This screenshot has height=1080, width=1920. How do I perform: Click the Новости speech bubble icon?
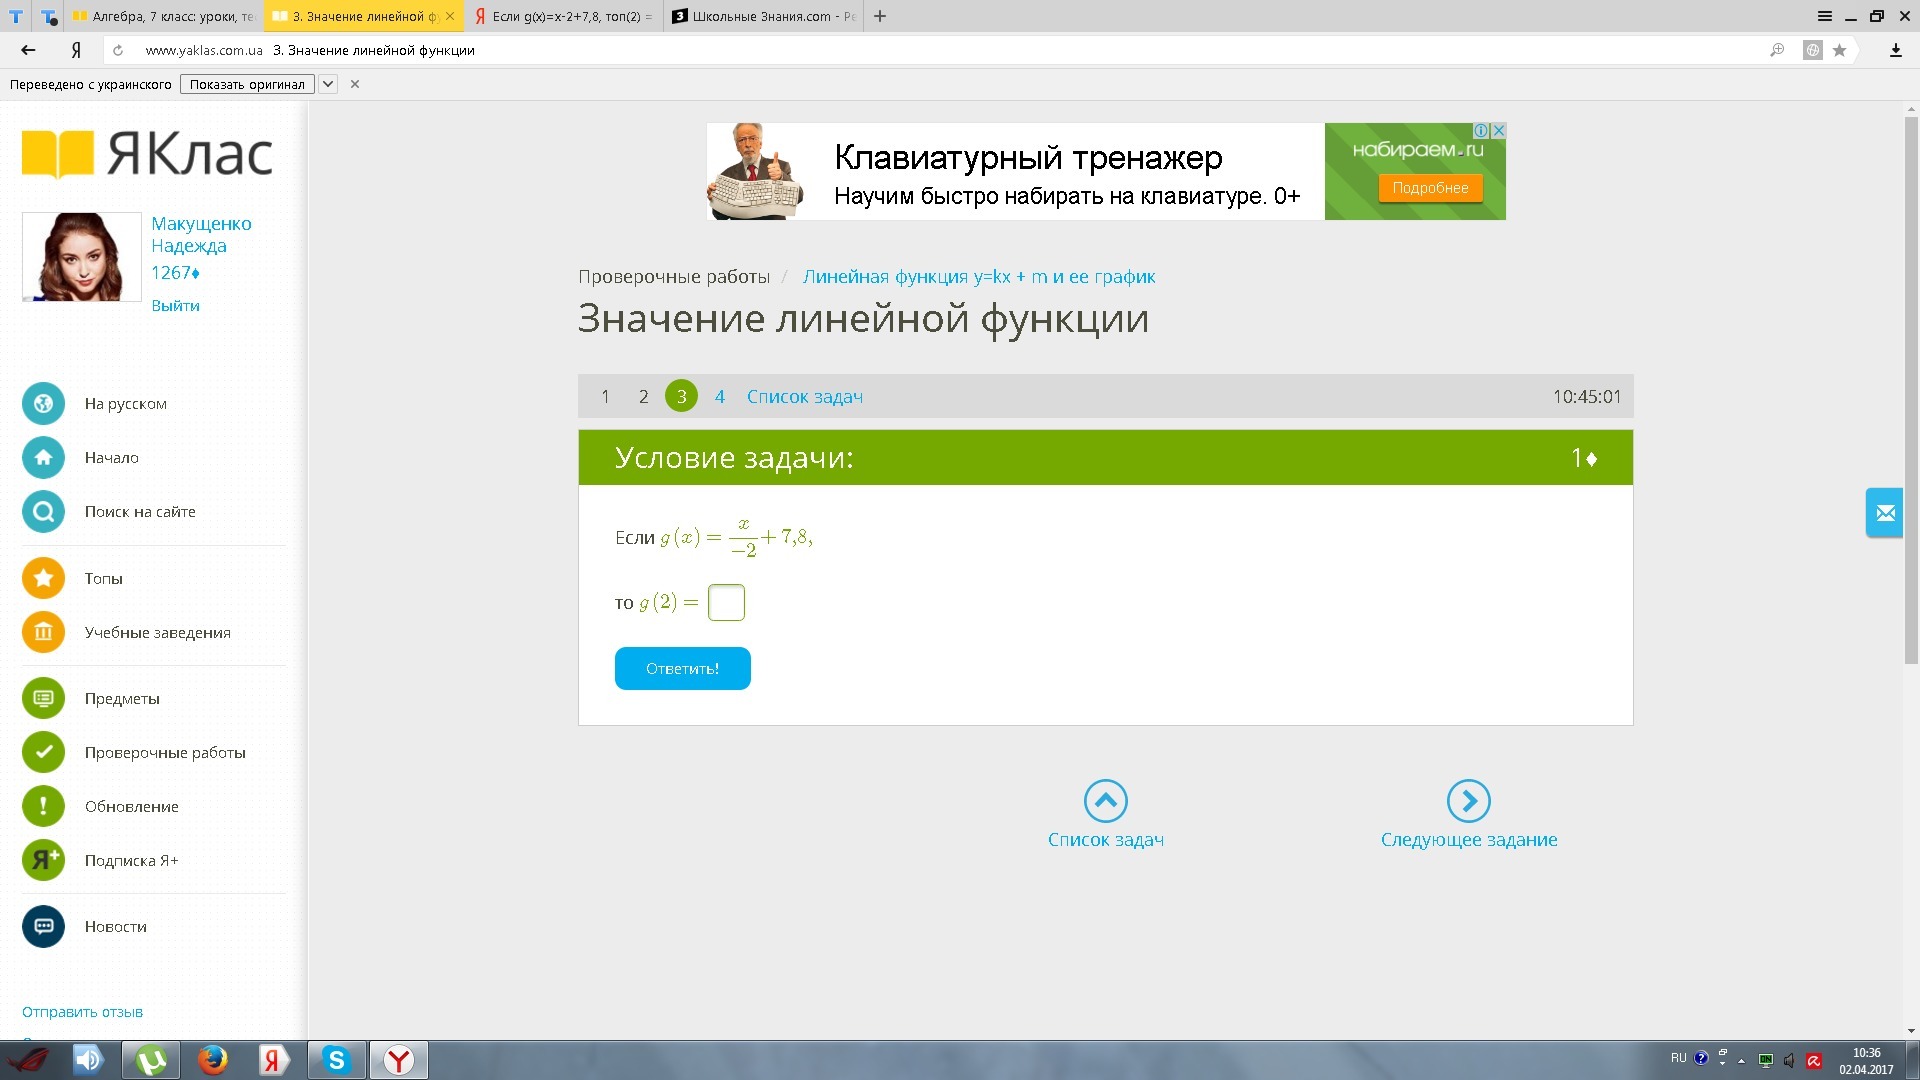[43, 926]
